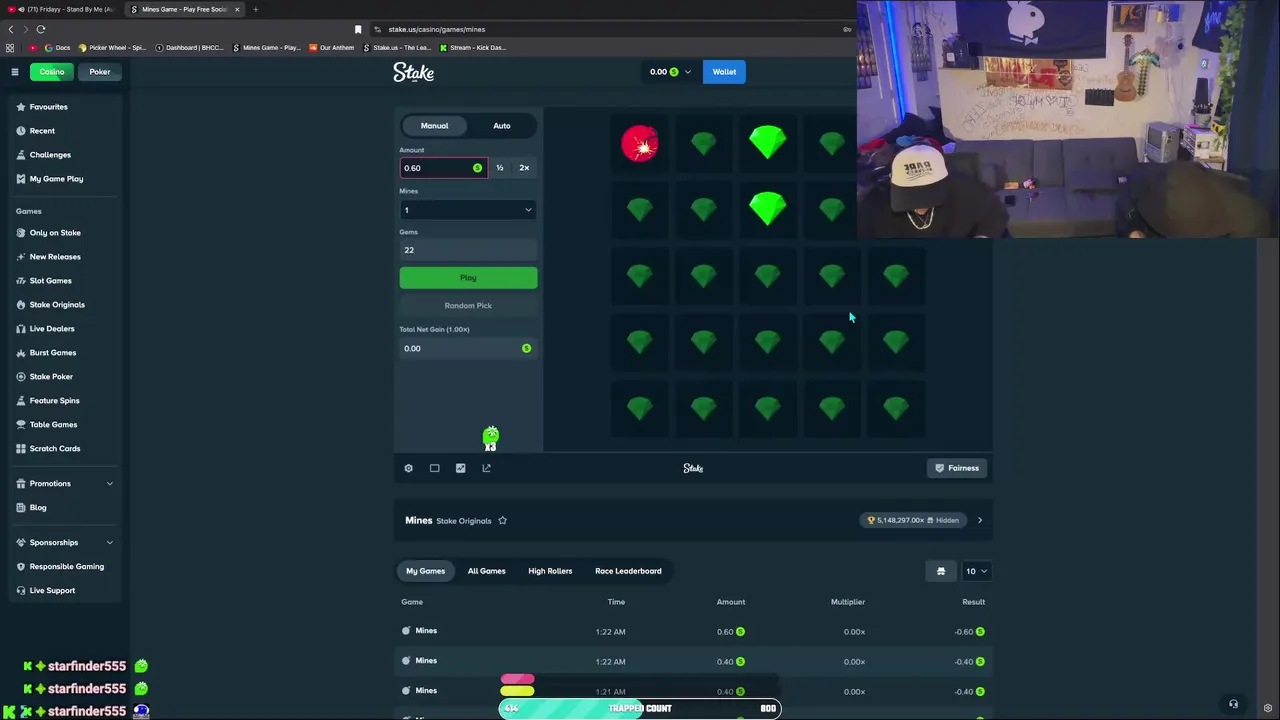Open the Mines count dropdown

click(x=468, y=210)
